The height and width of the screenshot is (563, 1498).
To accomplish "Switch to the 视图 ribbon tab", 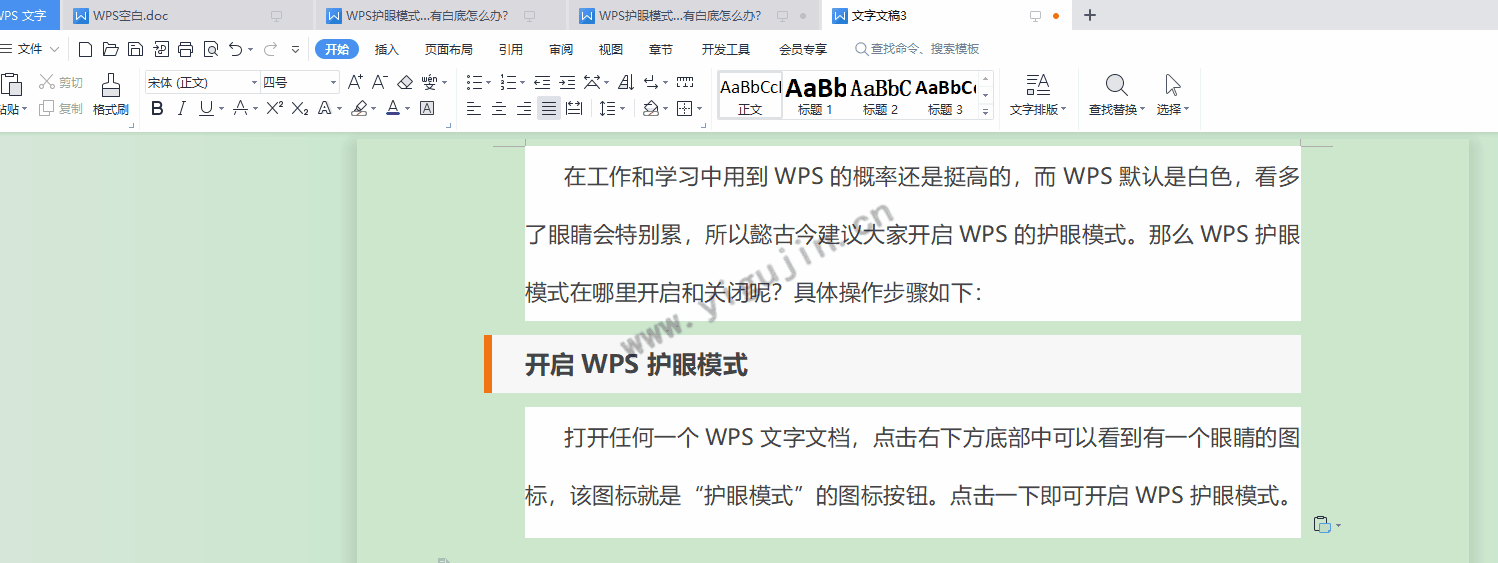I will point(610,49).
